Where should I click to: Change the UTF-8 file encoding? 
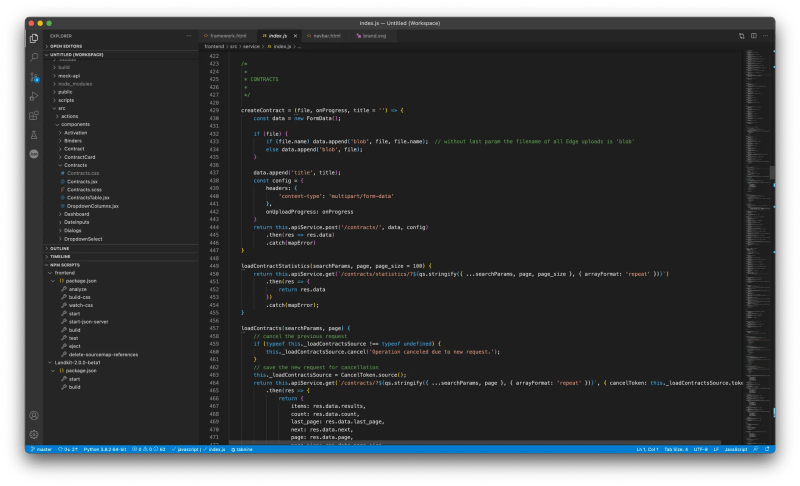pos(701,449)
